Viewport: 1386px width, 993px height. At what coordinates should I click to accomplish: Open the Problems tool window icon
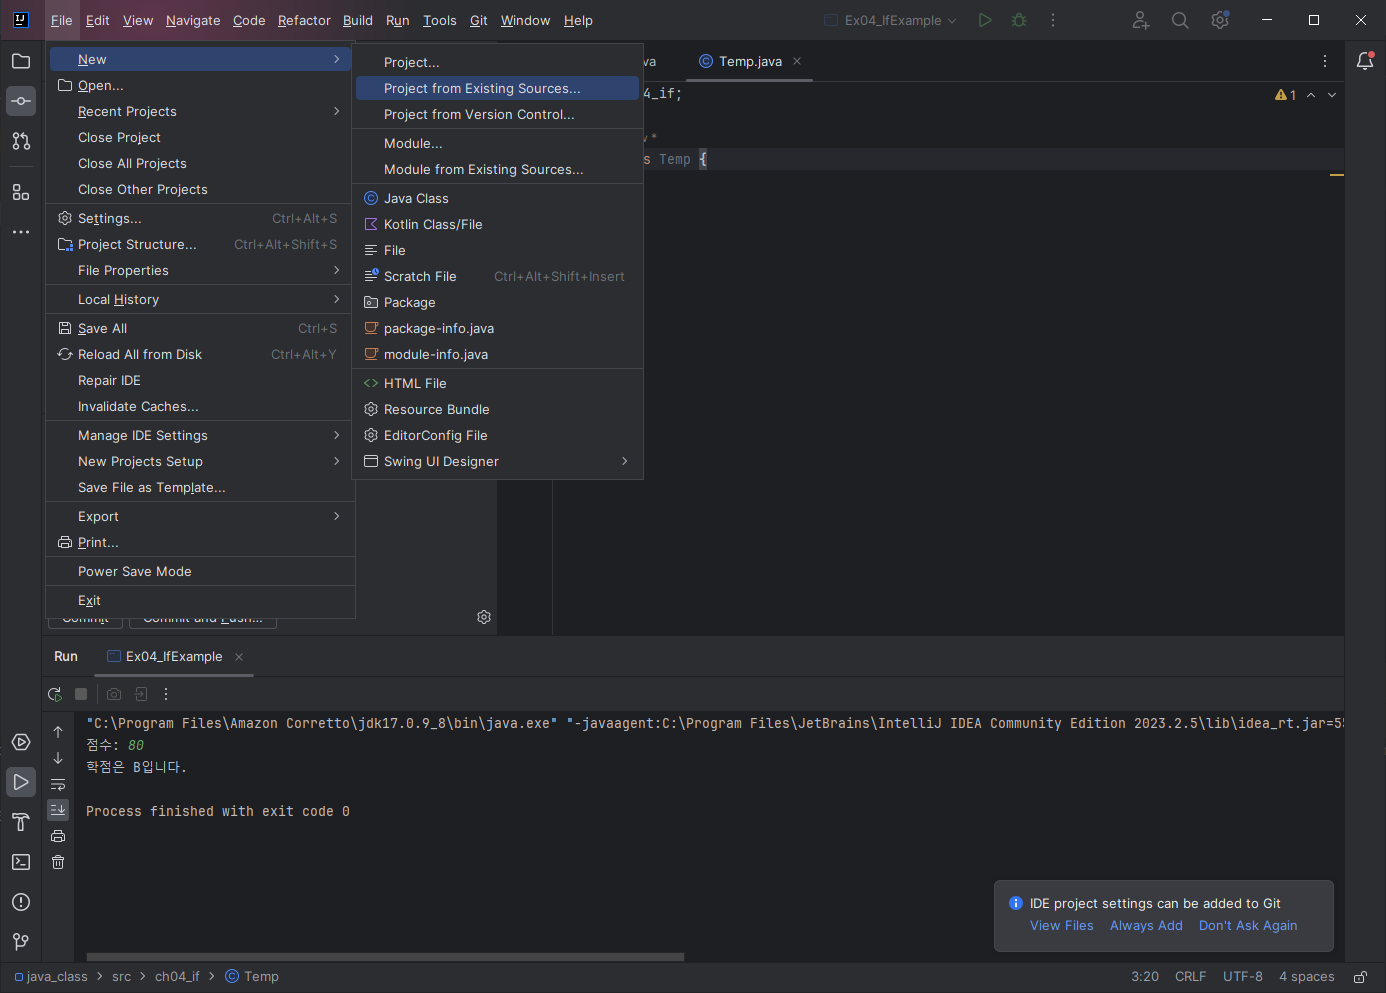tap(21, 902)
